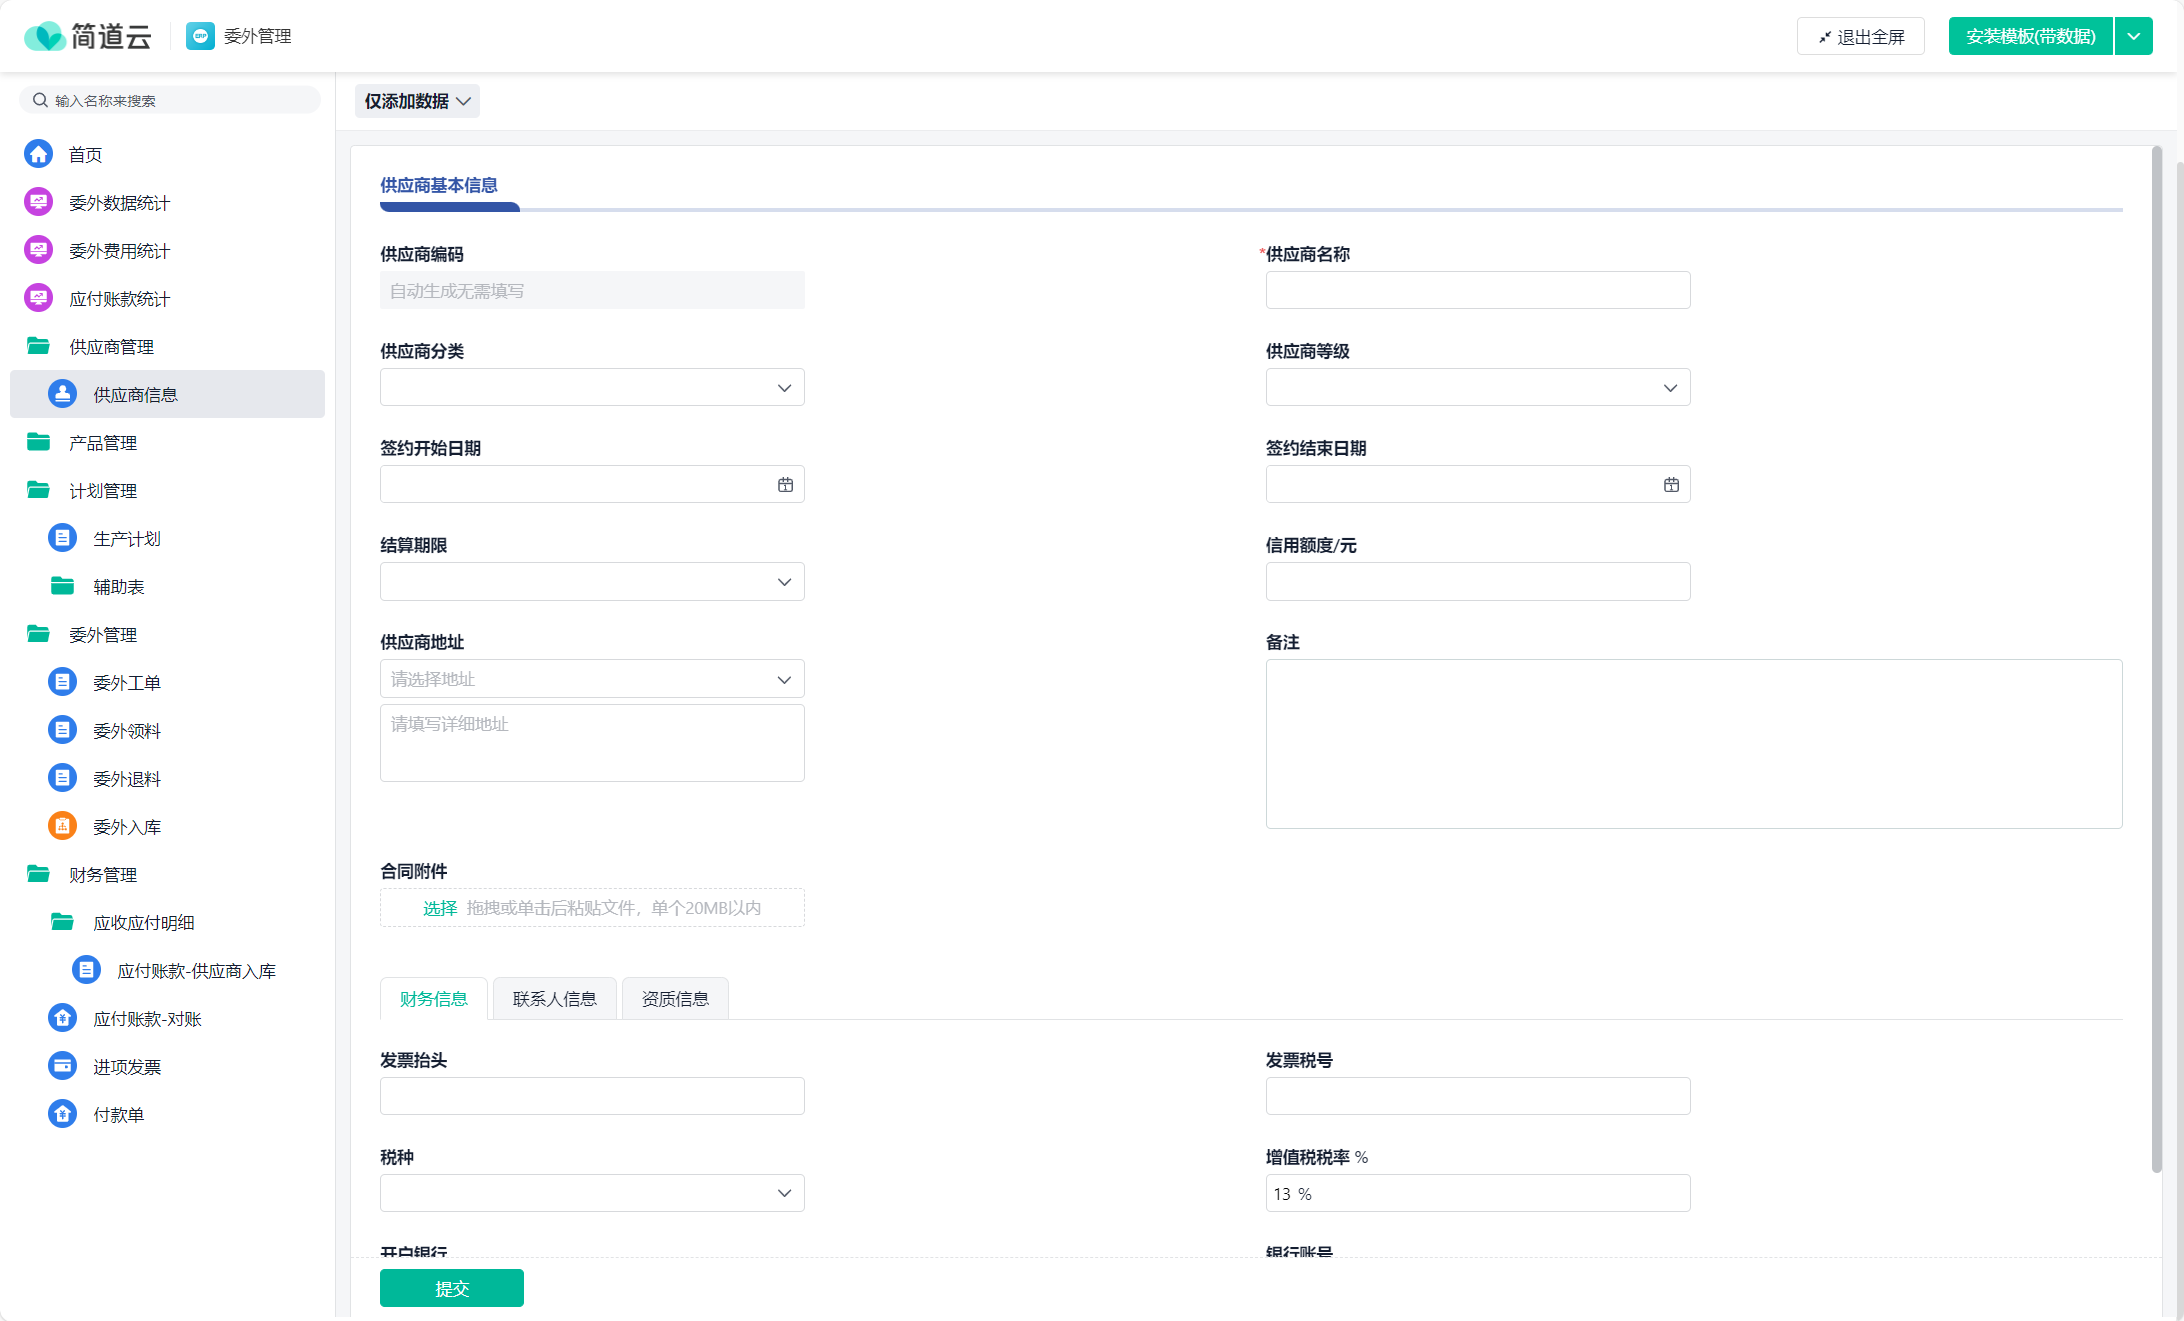Open the 委外数据统计 dashboard icon
This screenshot has width=2184, height=1321.
tap(38, 202)
